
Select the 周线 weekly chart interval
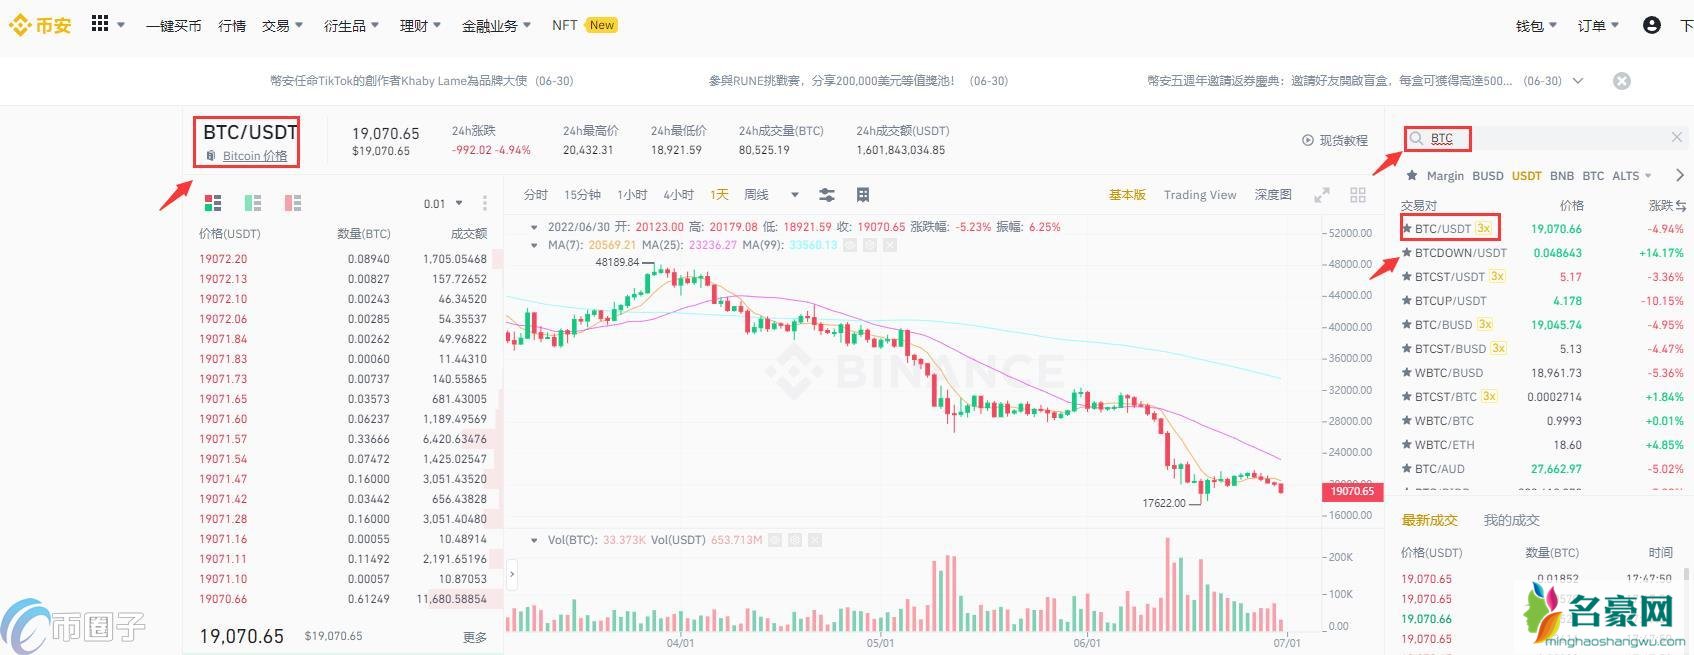coord(757,195)
